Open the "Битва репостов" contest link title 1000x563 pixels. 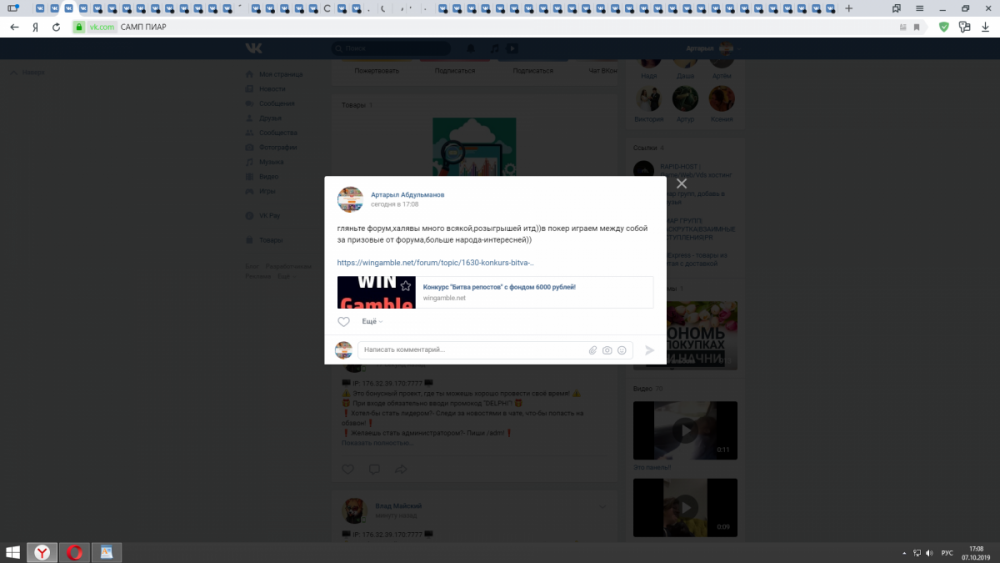tap(499, 287)
